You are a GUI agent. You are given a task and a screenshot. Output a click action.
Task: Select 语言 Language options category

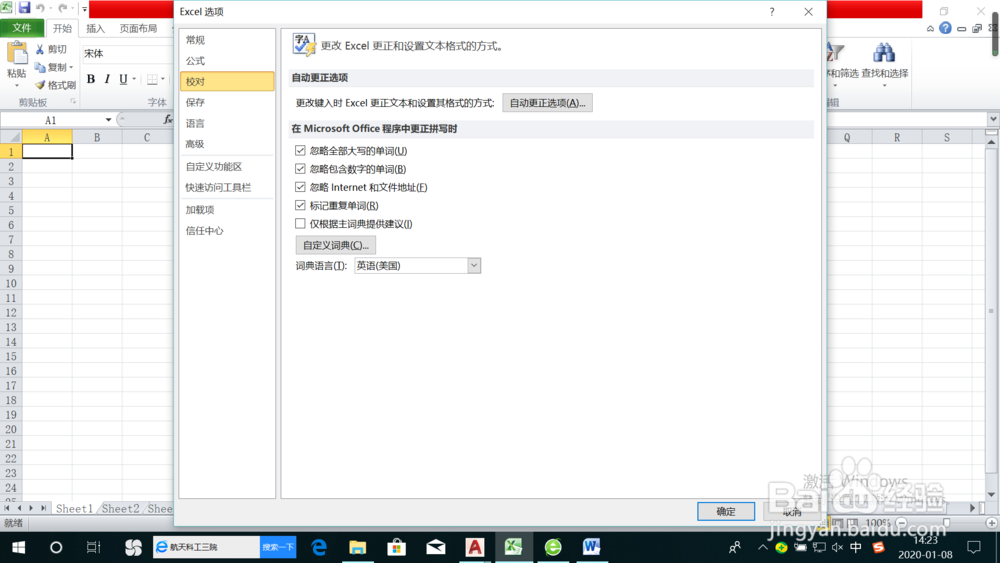(227, 123)
